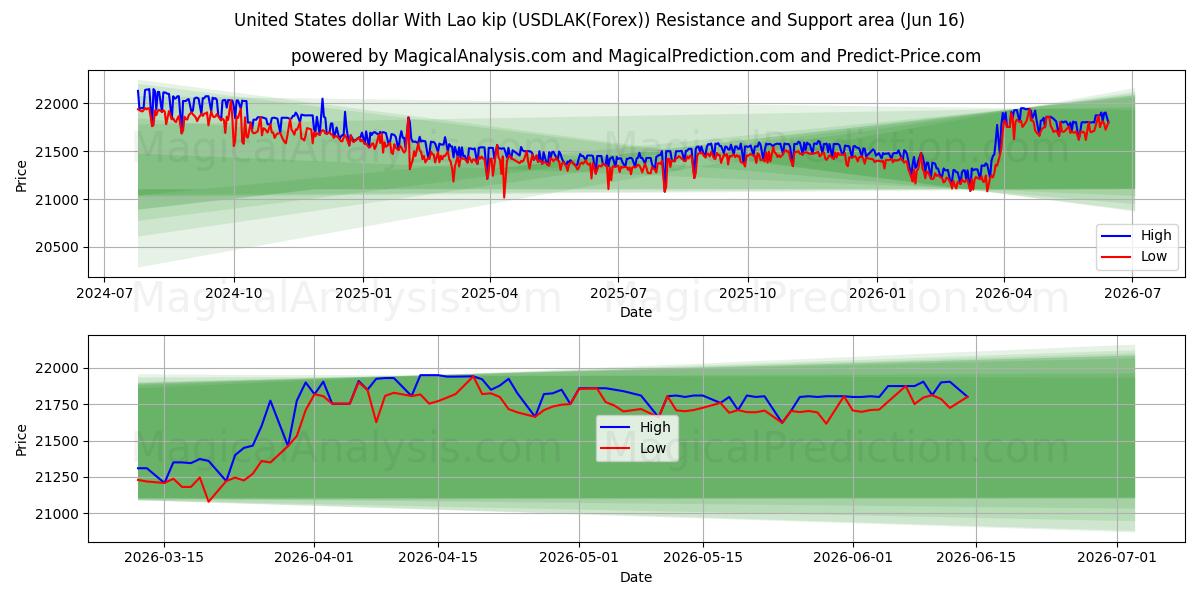Click the '2026-03-15' tick label
Screen dimensions: 1200x600
click(x=165, y=559)
